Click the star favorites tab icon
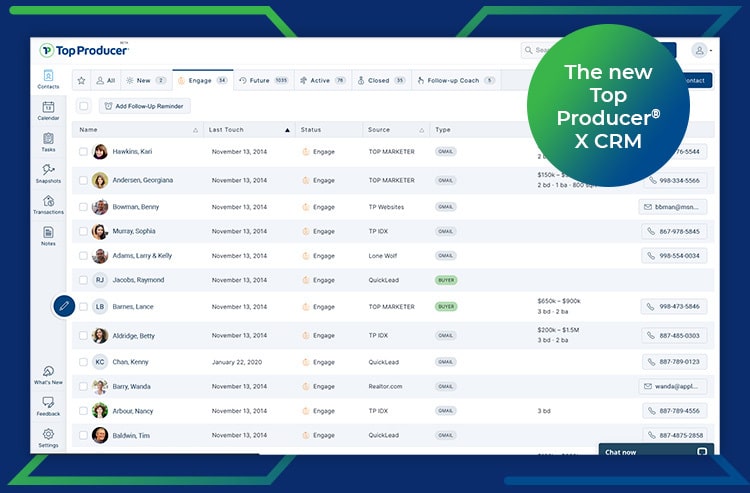This screenshot has height=493, width=750. (81, 80)
